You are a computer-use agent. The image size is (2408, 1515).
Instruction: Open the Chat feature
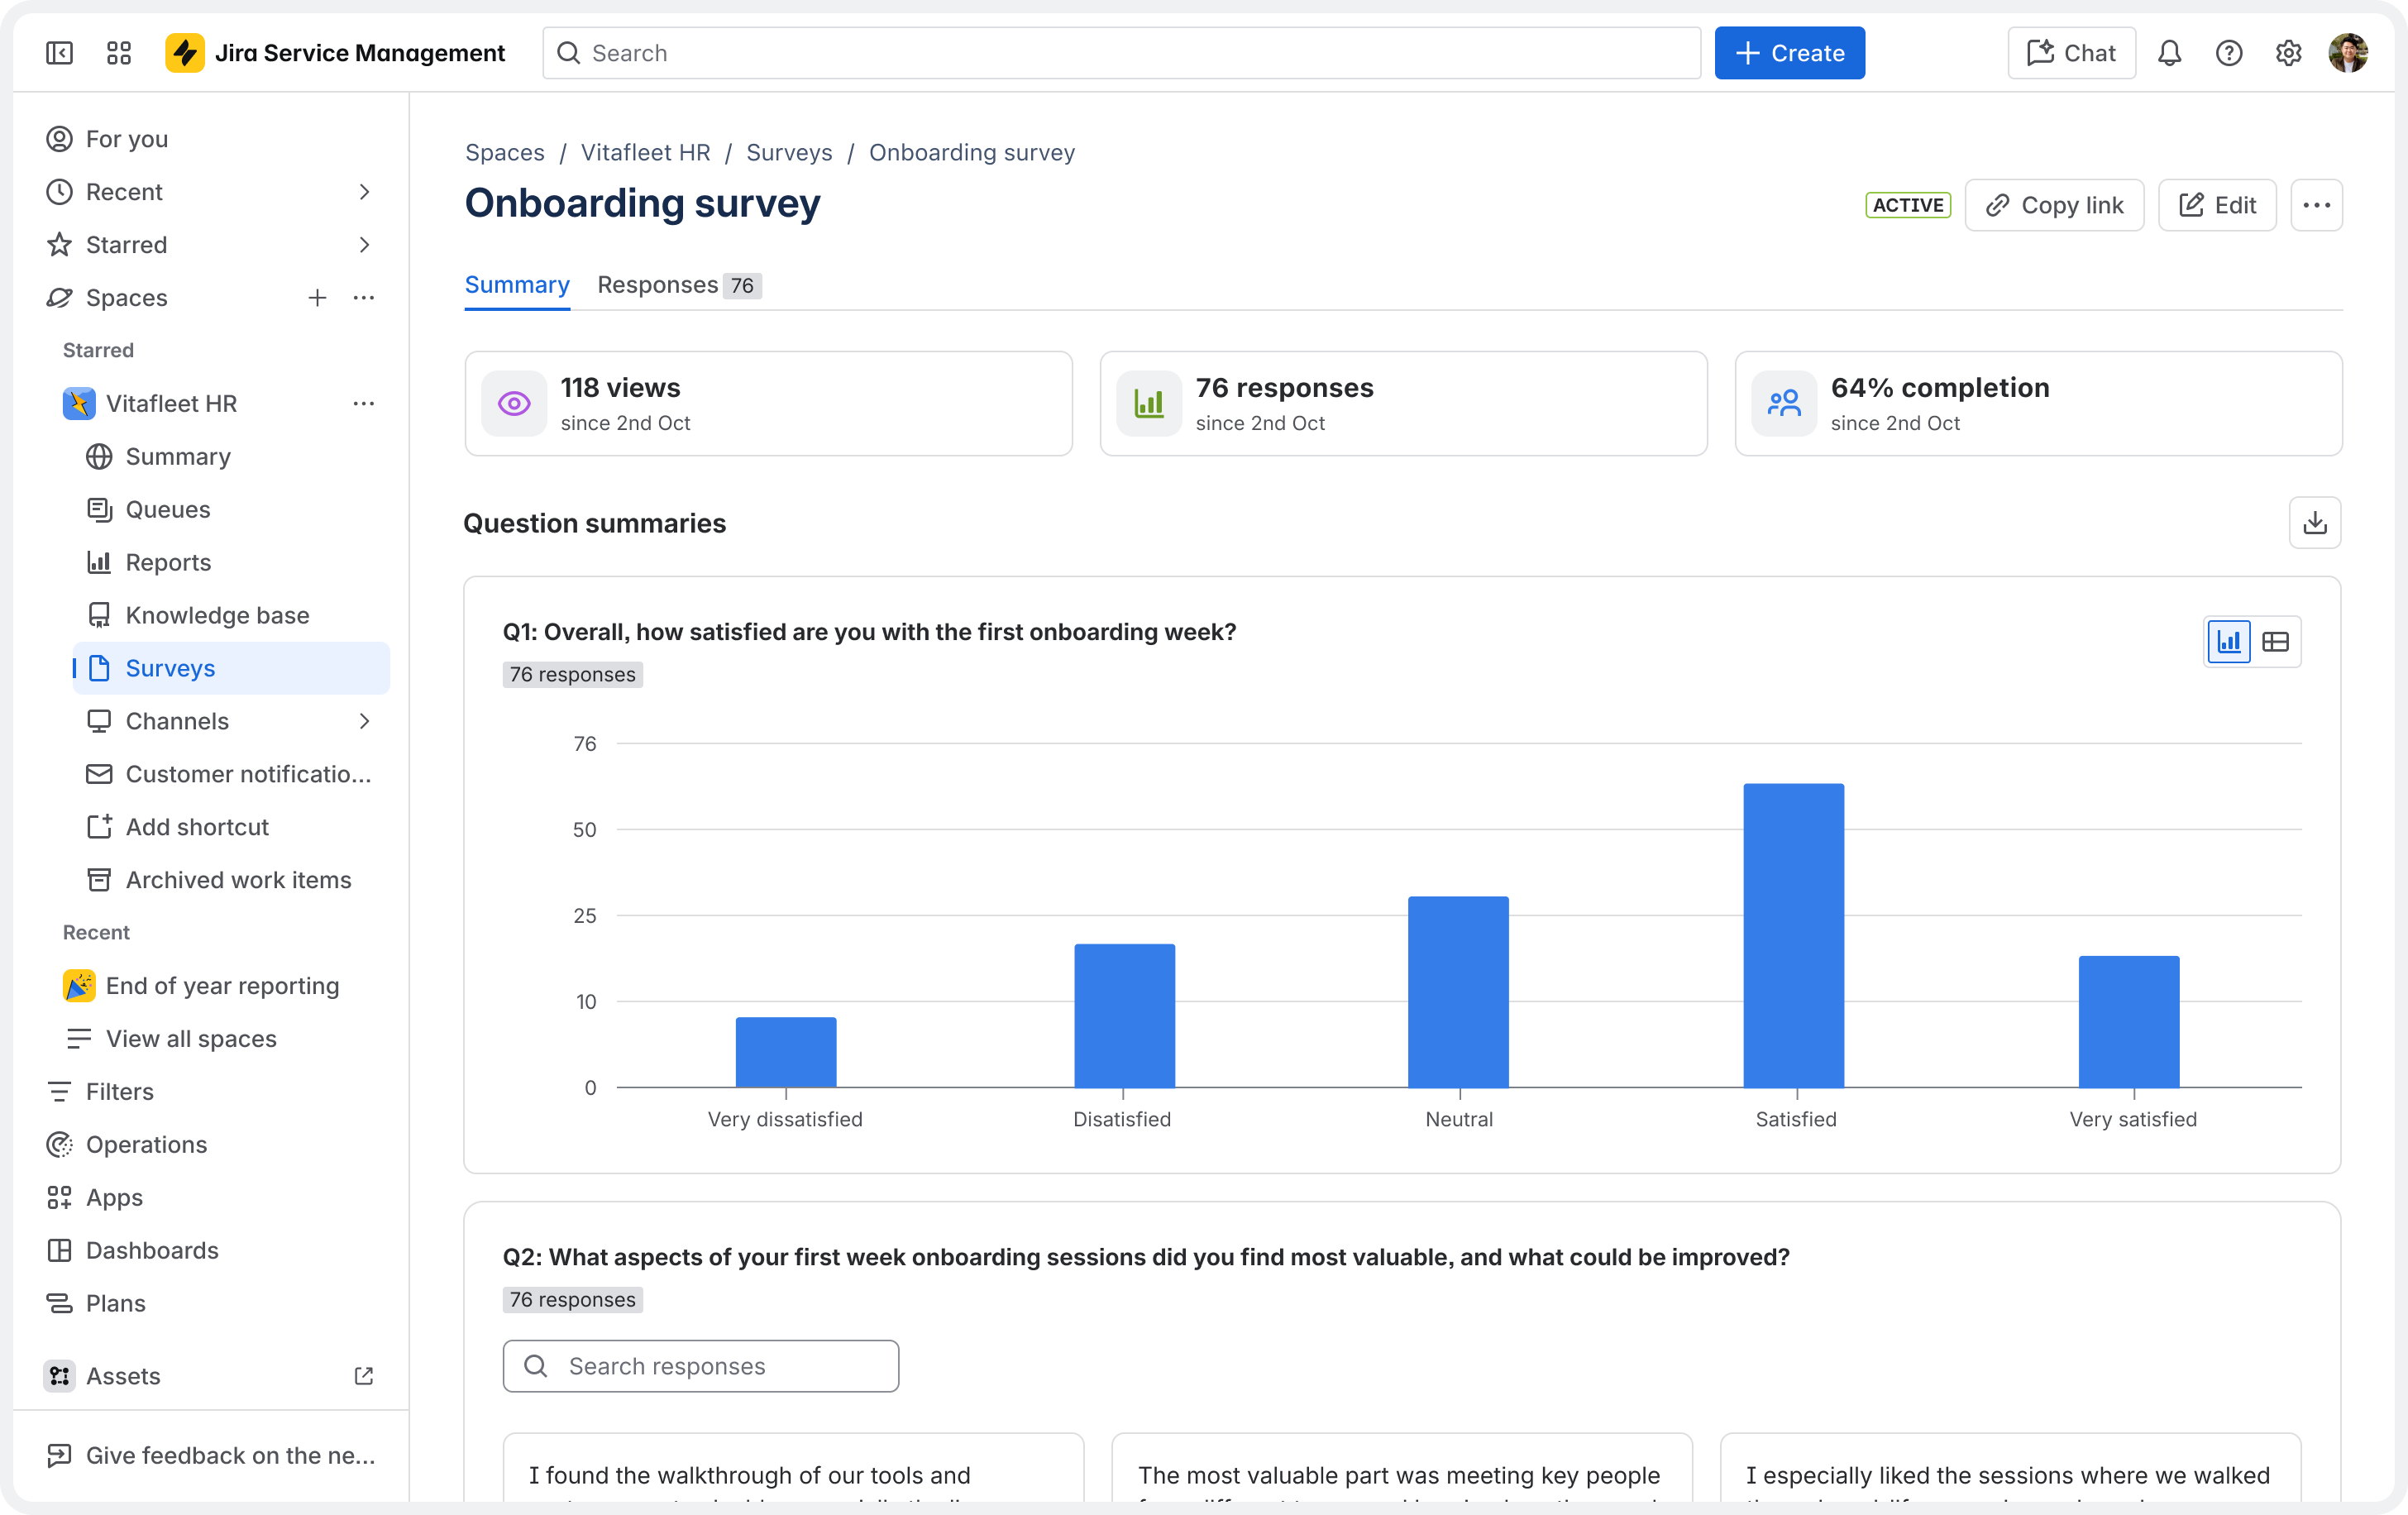click(2070, 53)
